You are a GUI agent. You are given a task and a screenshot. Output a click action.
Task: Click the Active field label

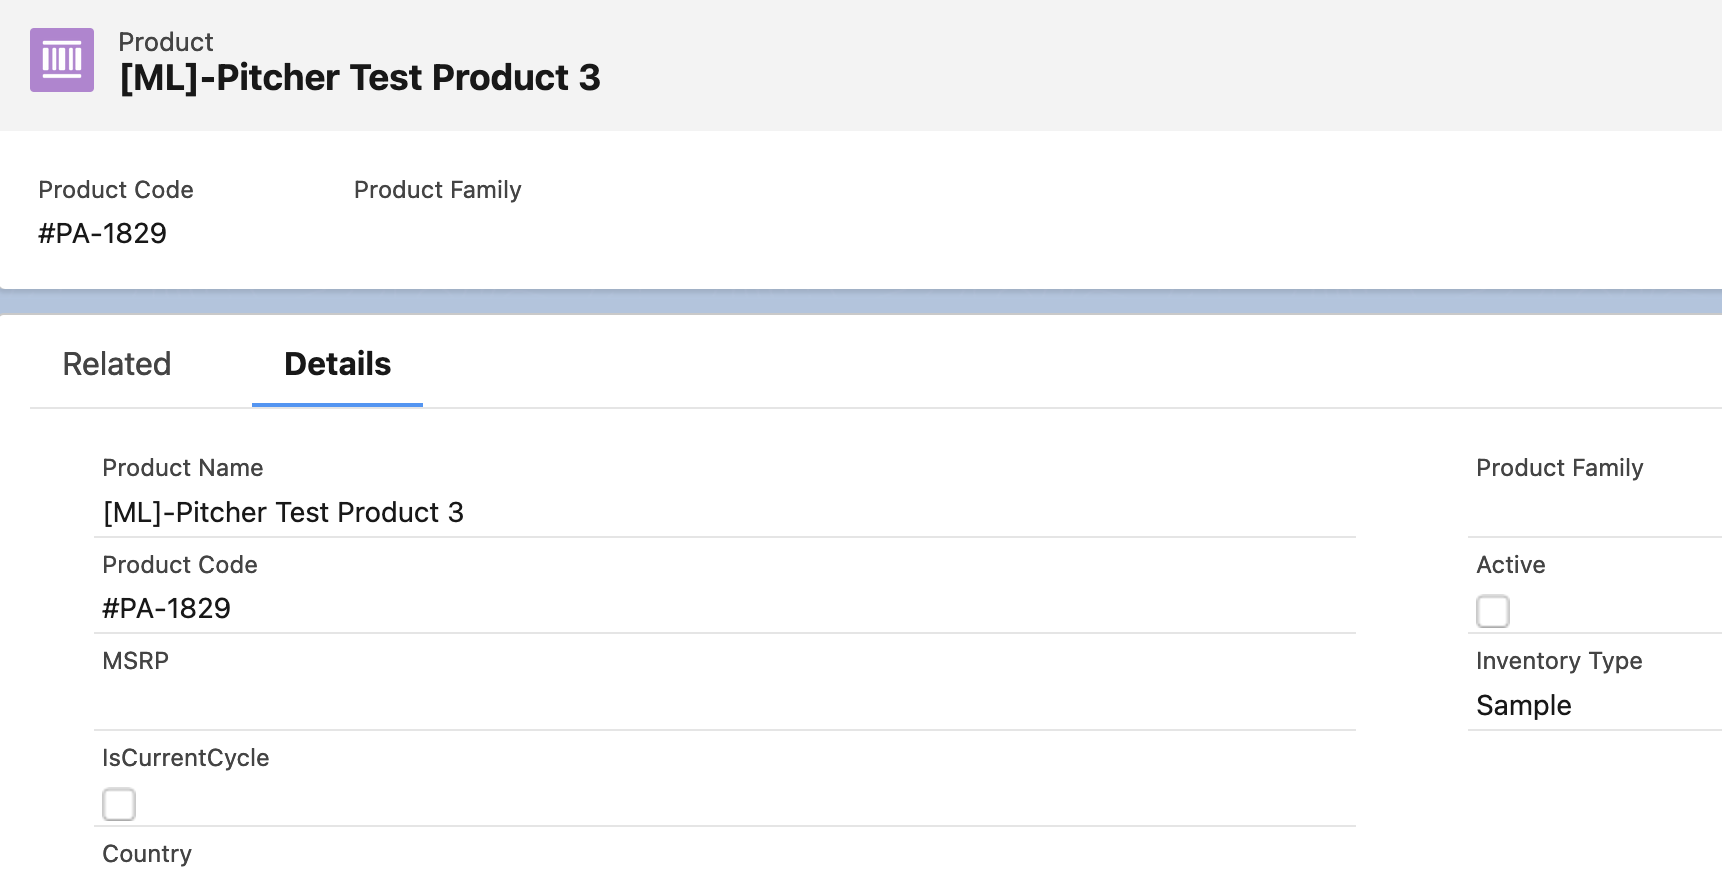(1511, 565)
